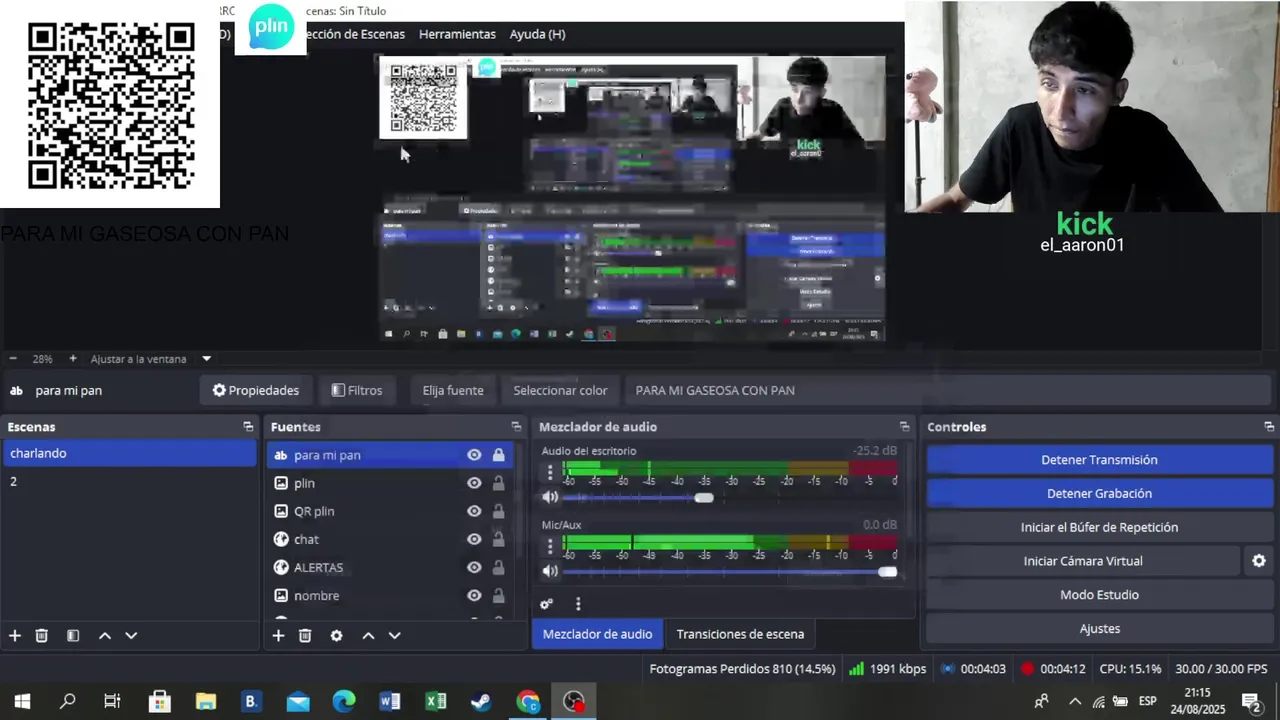Open Colección de Escenas menu
This screenshot has width=1280, height=720.
click(x=357, y=34)
